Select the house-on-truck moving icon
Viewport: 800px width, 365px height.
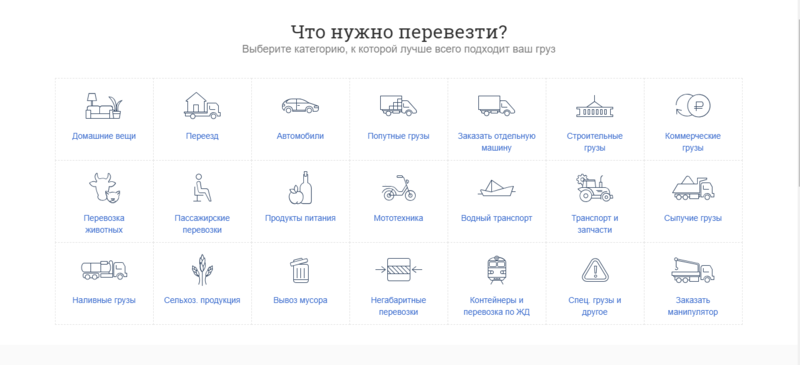202,106
